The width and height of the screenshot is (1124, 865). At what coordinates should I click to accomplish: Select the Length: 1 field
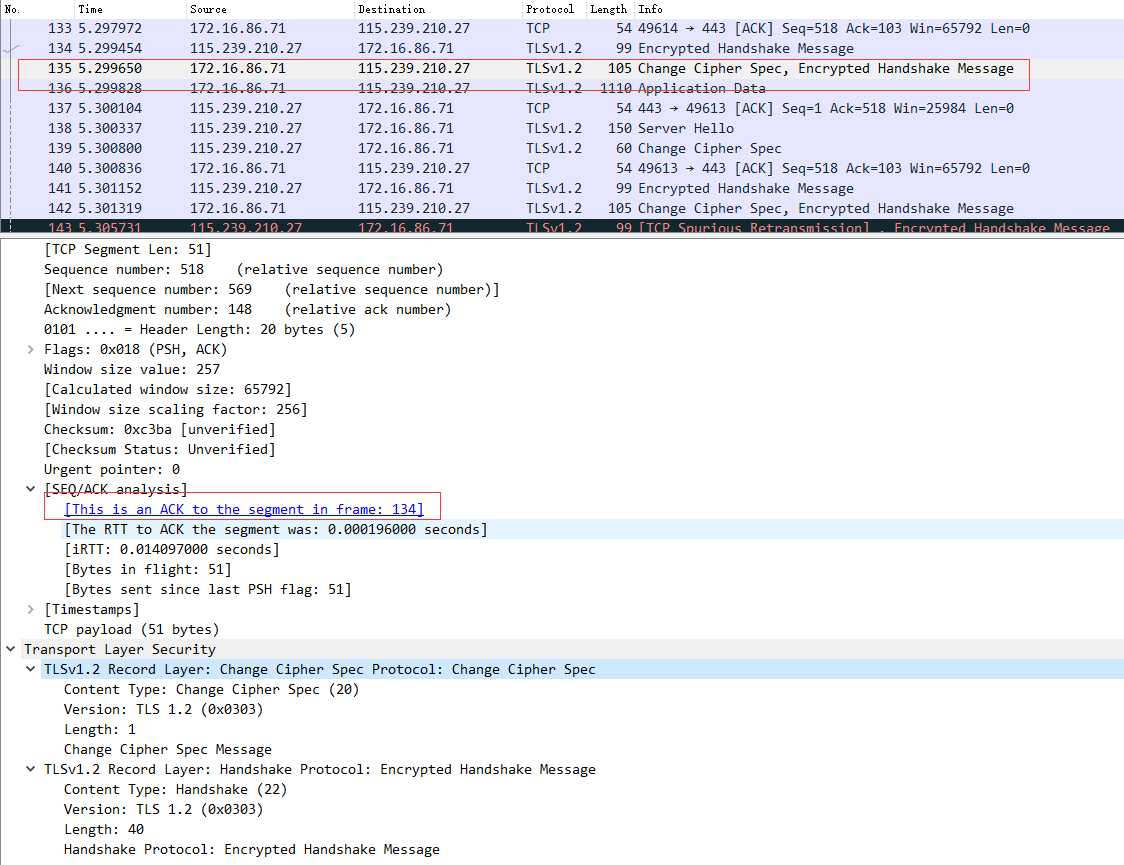pyautogui.click(x=100, y=730)
